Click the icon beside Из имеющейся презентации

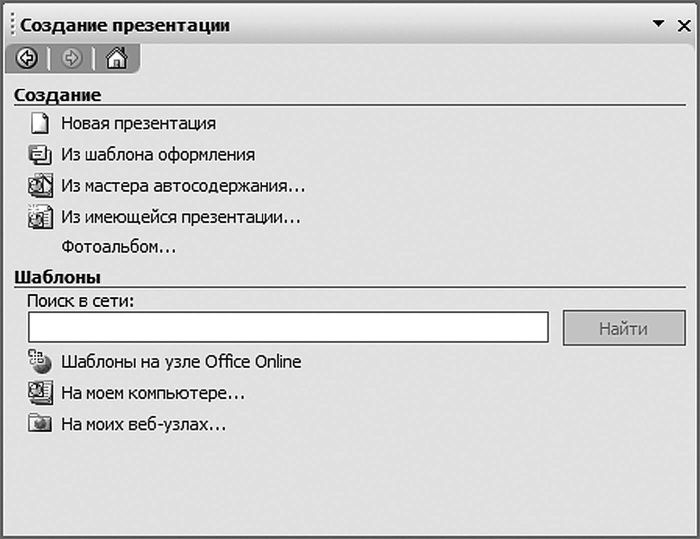pyautogui.click(x=39, y=216)
